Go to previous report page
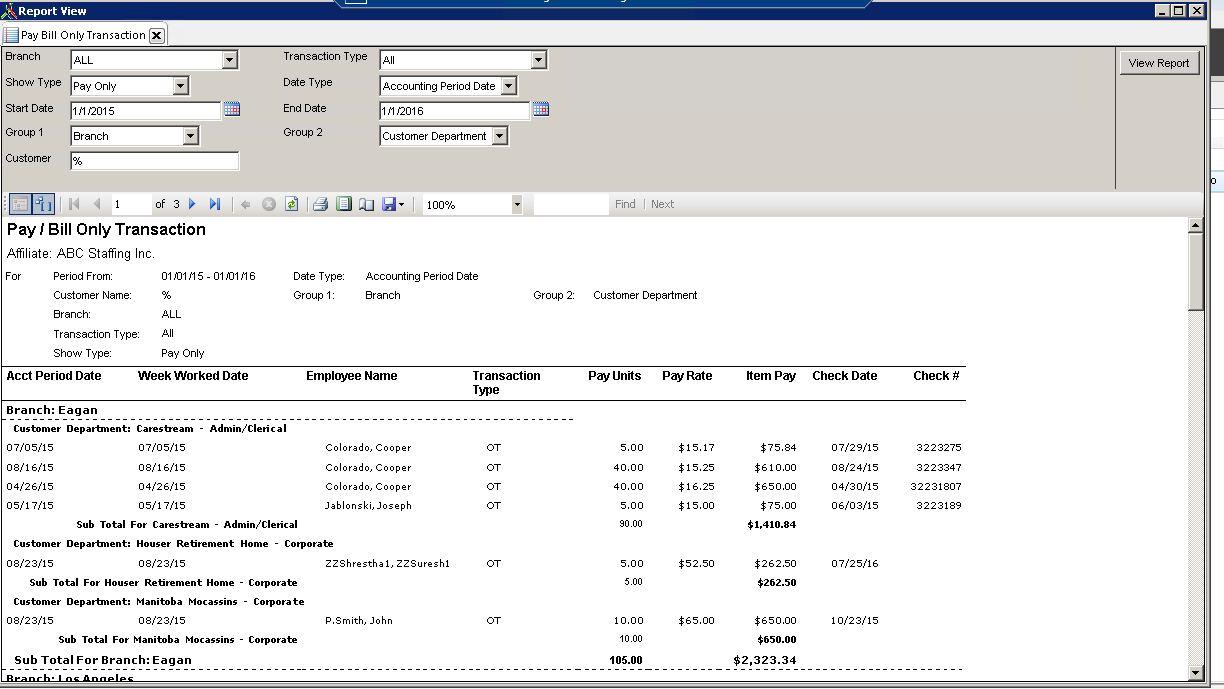 [97, 204]
